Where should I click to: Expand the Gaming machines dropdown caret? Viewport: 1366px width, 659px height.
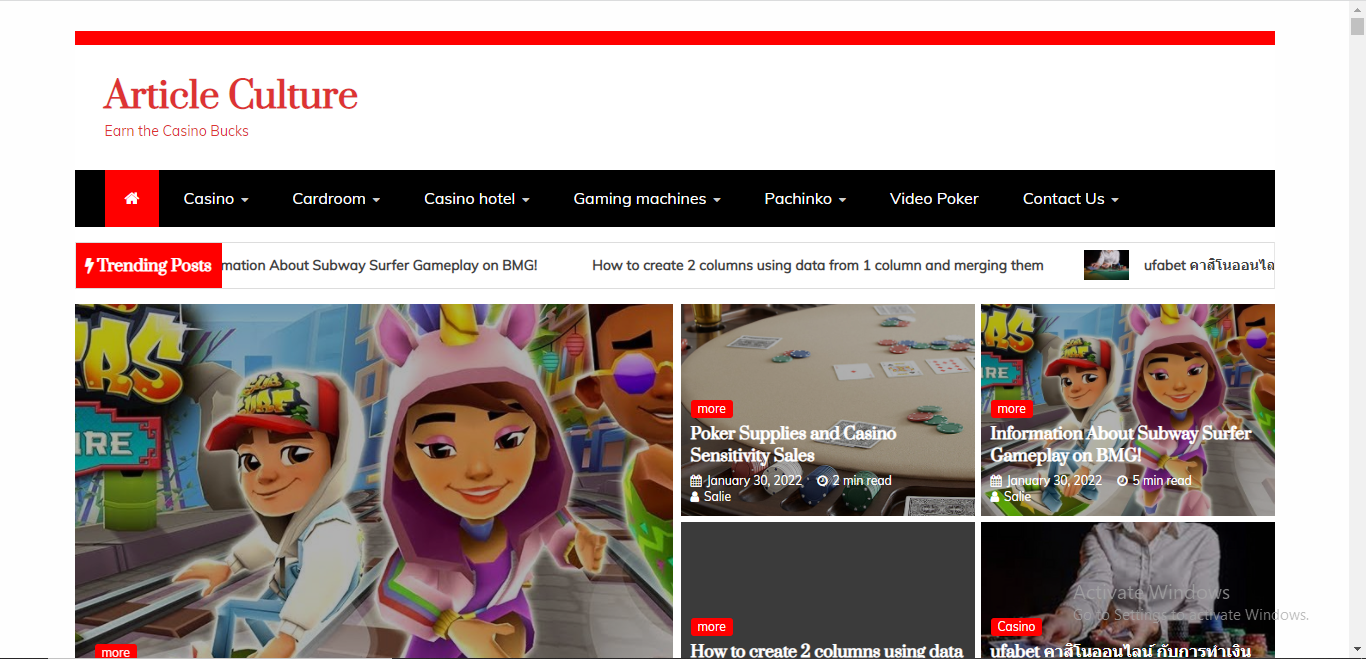[x=717, y=200]
